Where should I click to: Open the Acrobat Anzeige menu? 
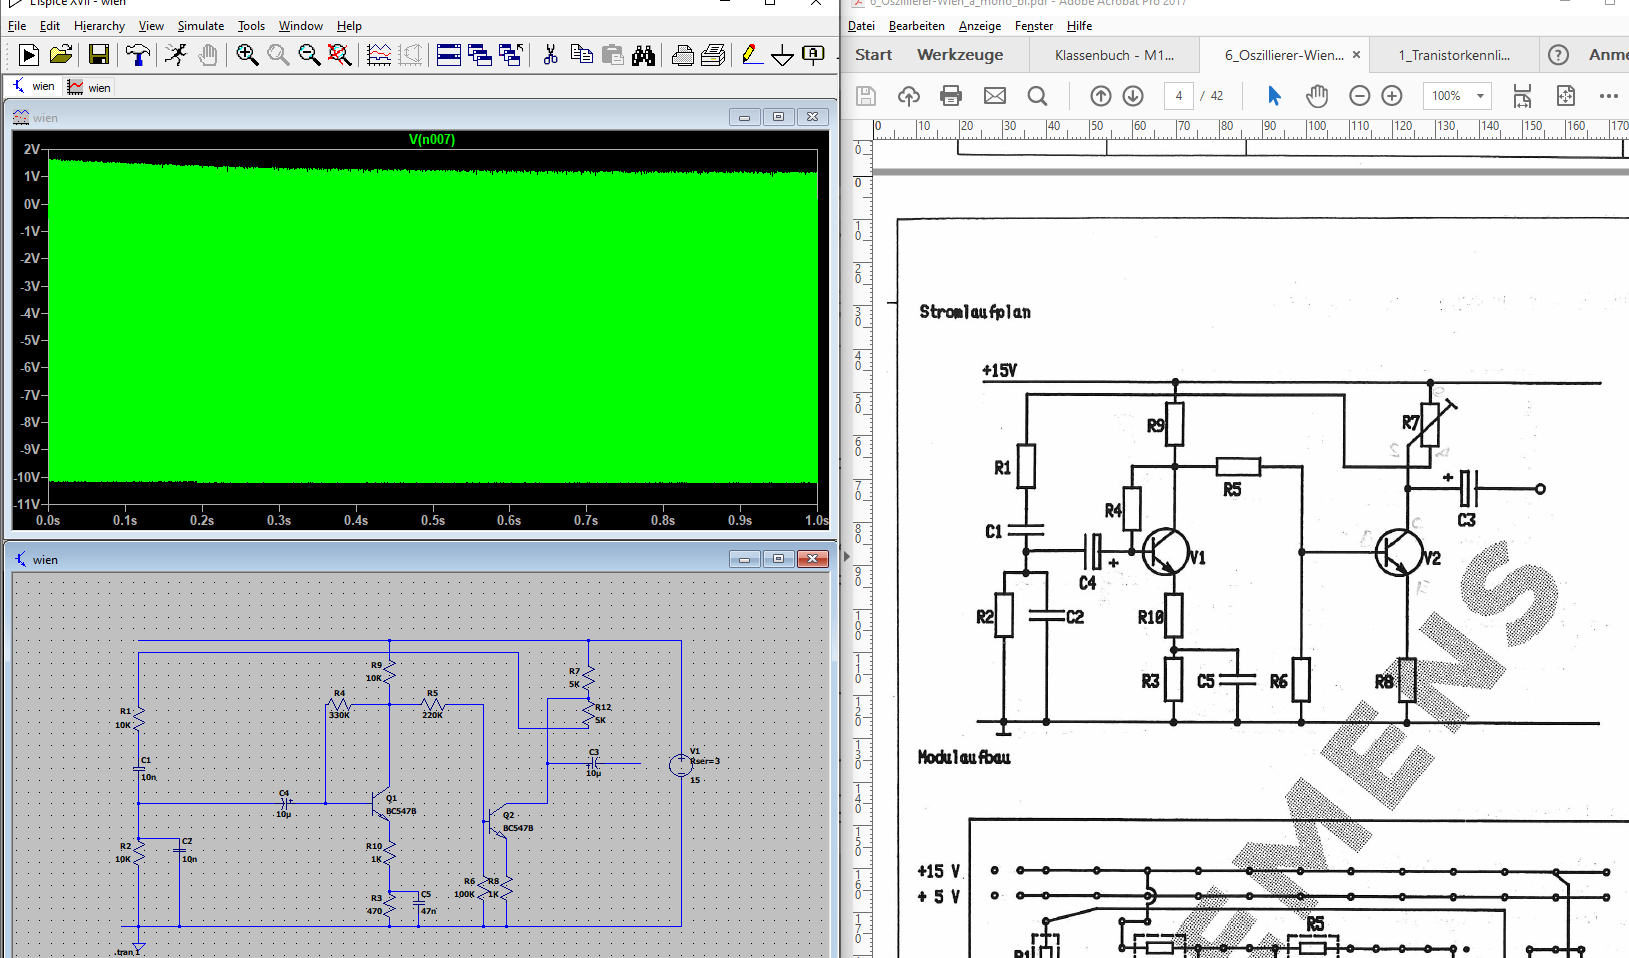(980, 26)
